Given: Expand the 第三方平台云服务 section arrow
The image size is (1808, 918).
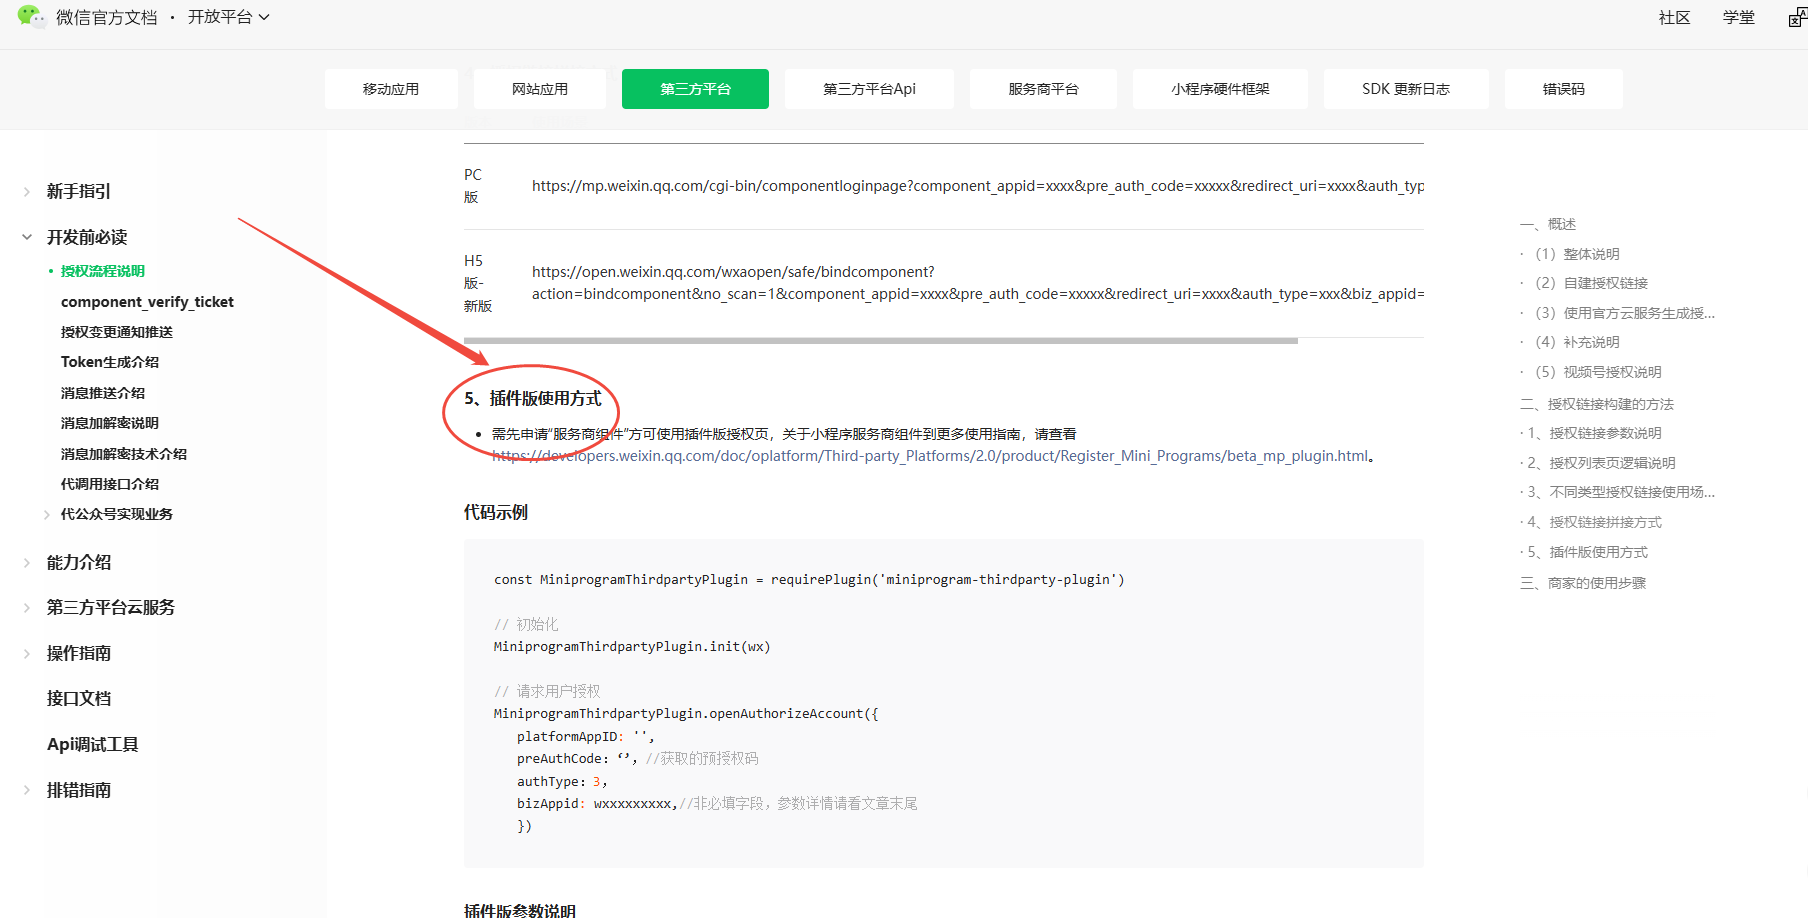Looking at the screenshot, I should [27, 607].
